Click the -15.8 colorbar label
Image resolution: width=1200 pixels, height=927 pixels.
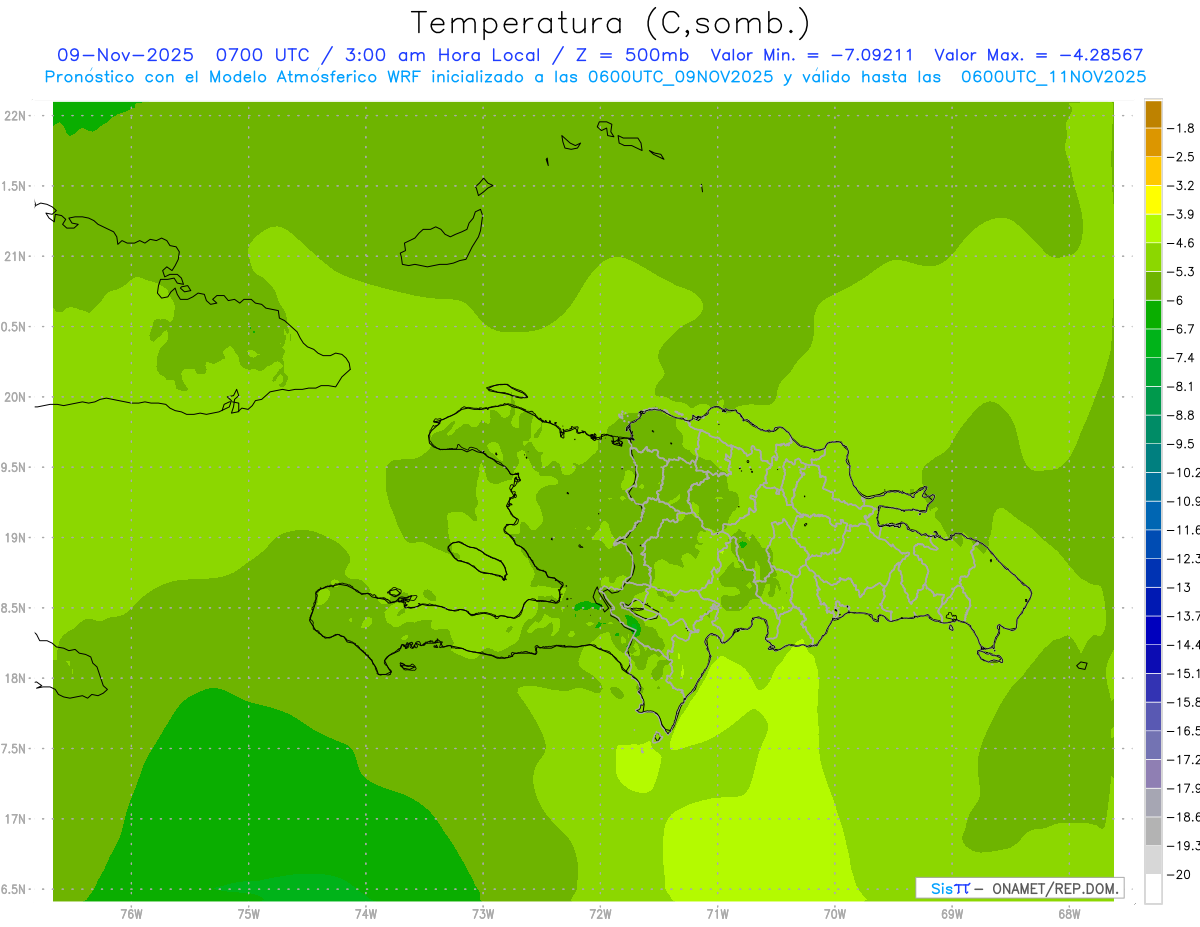coord(1184,702)
